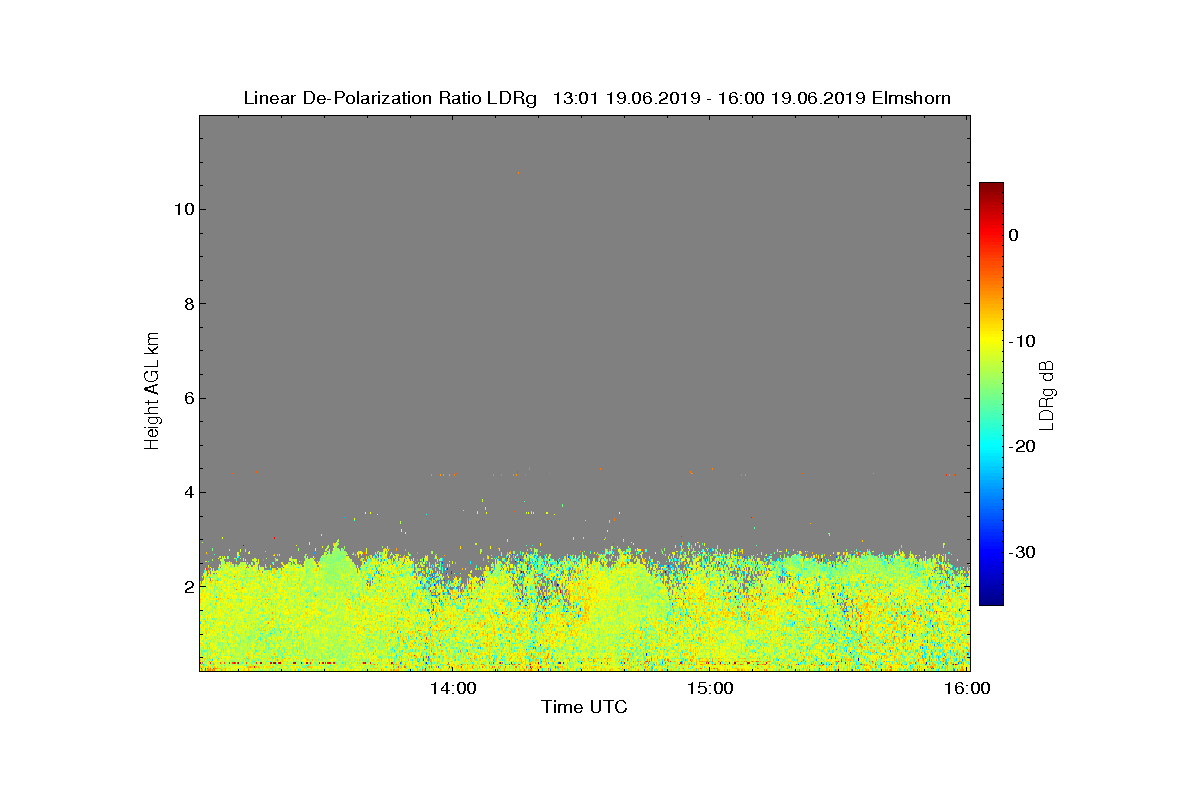
Task: Click the '2' height axis label
Action: [188, 587]
